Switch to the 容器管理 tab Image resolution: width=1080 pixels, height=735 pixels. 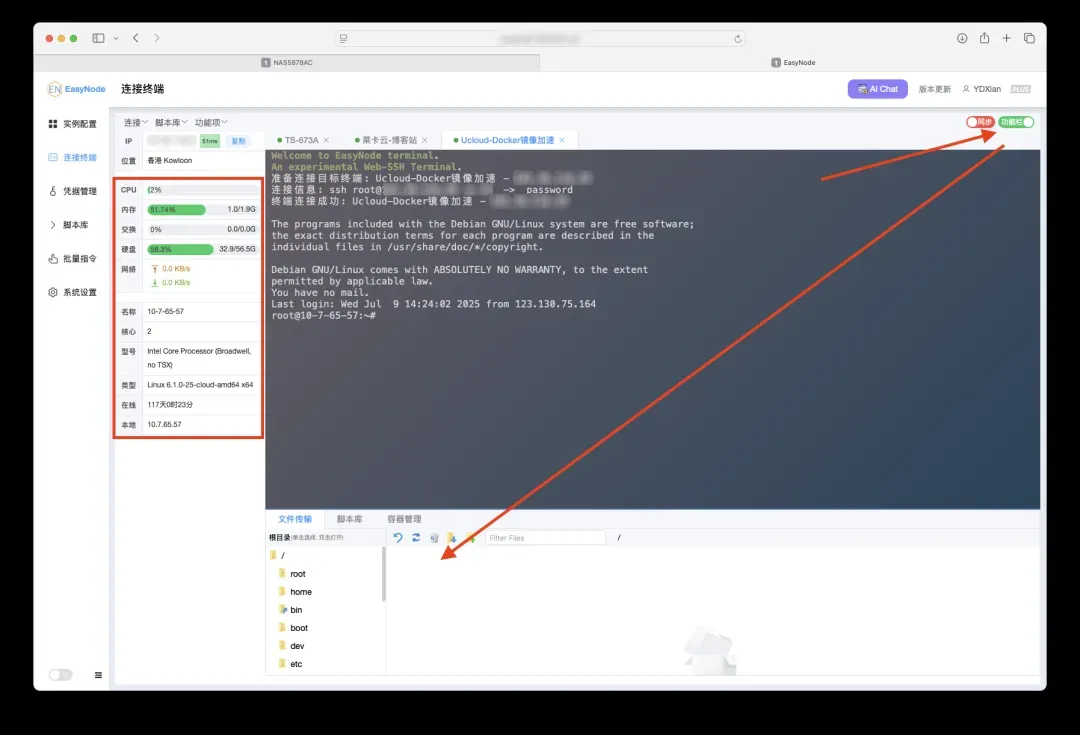pos(404,519)
